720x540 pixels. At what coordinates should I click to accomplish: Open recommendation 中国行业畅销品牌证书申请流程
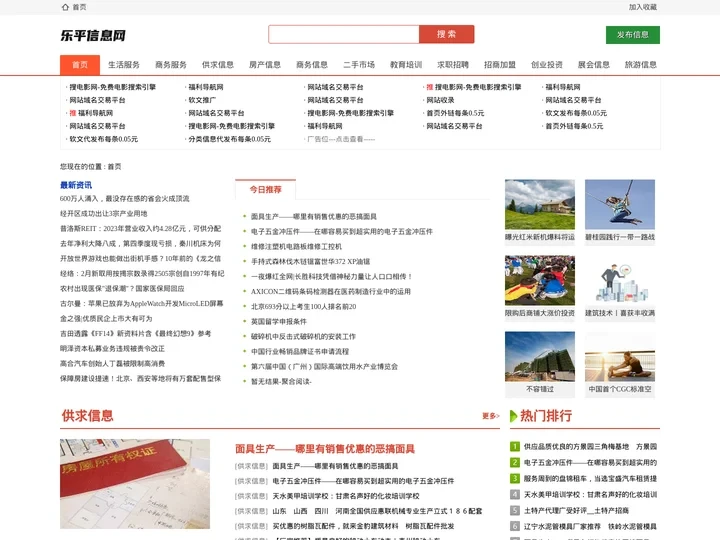pos(300,352)
